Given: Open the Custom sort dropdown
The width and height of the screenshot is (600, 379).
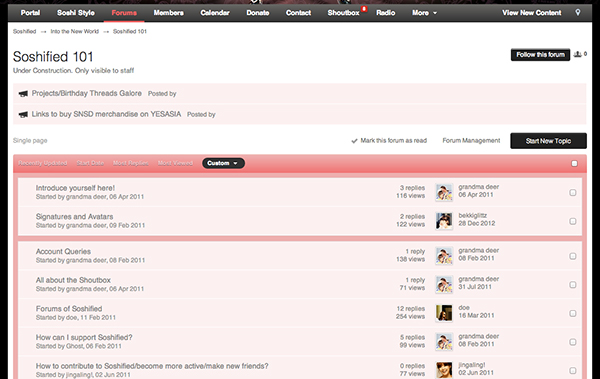Looking at the screenshot, I should point(223,163).
